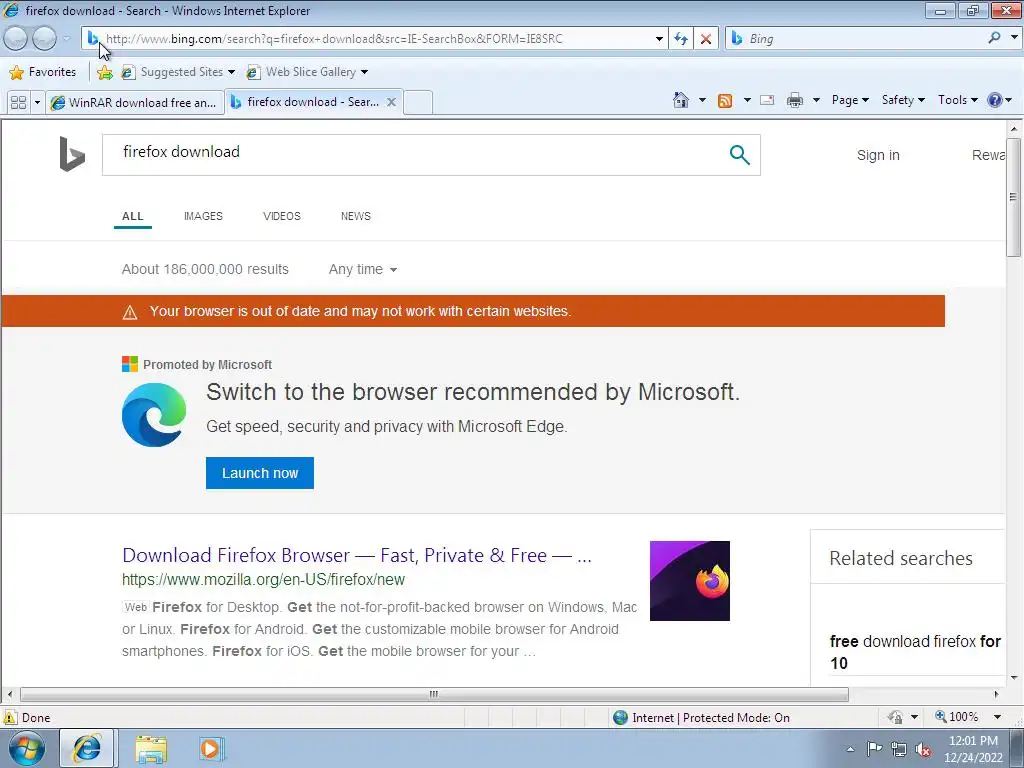The height and width of the screenshot is (768, 1024).
Task: Open recent pages dropdown arrow
Action: [66, 39]
